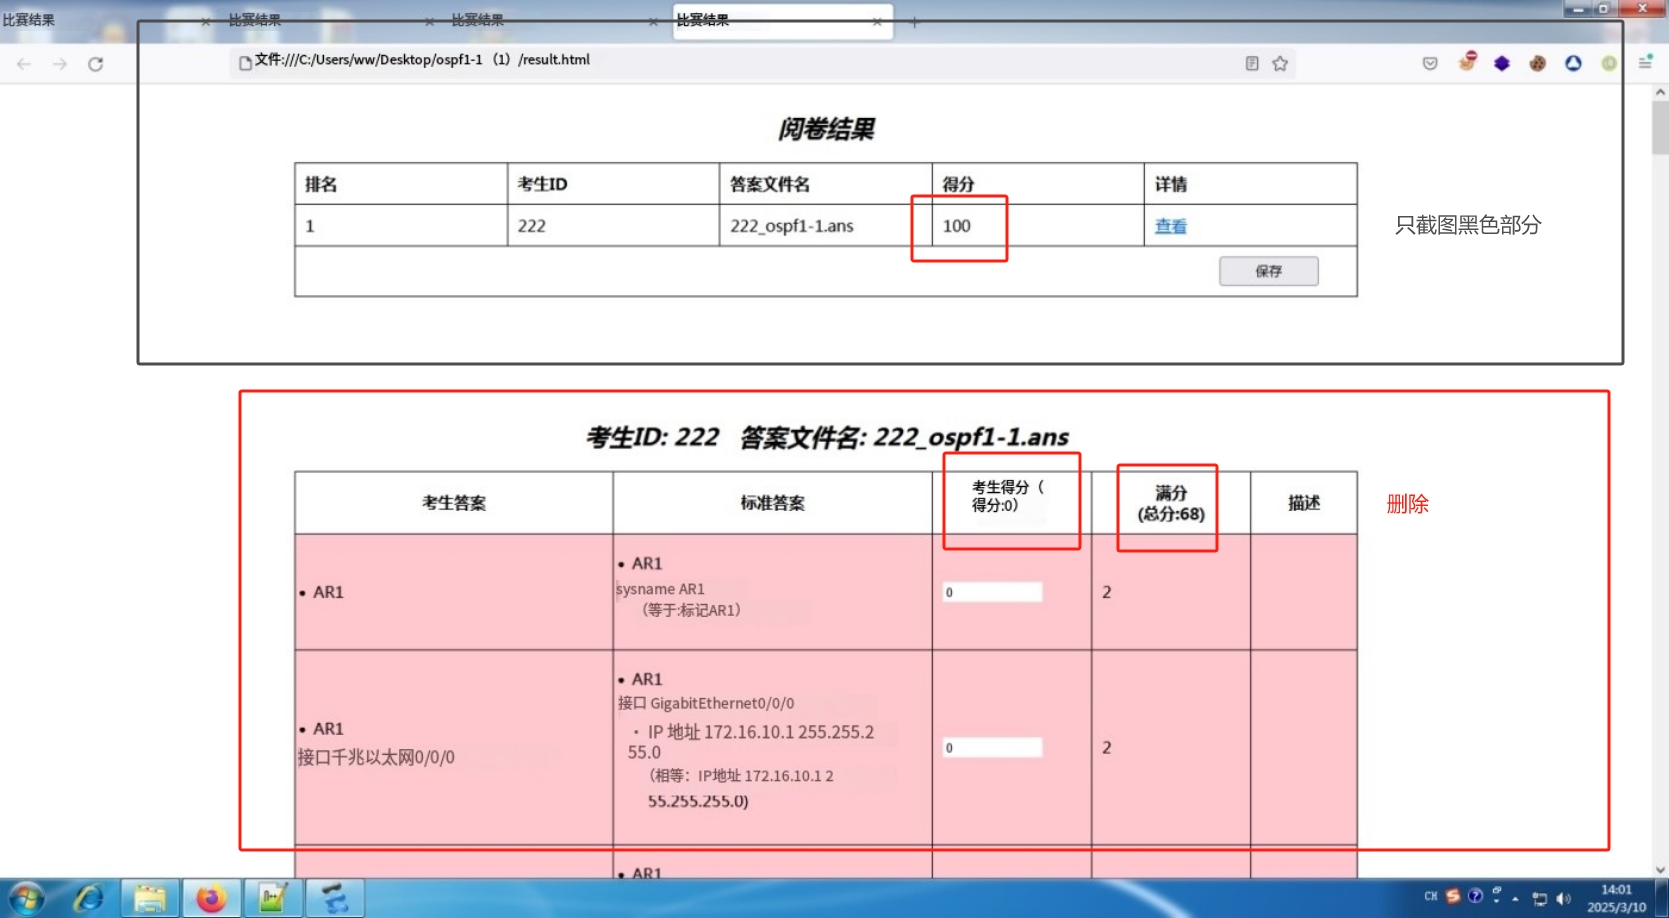Open a new browser tab with plus
Screen dimensions: 1669x918
[914, 22]
